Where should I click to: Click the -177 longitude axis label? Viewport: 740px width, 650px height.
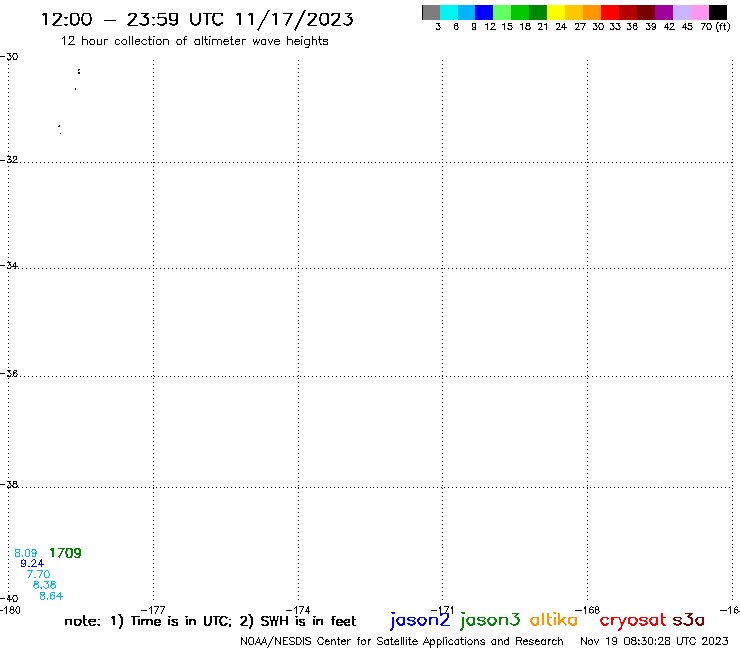pos(153,610)
